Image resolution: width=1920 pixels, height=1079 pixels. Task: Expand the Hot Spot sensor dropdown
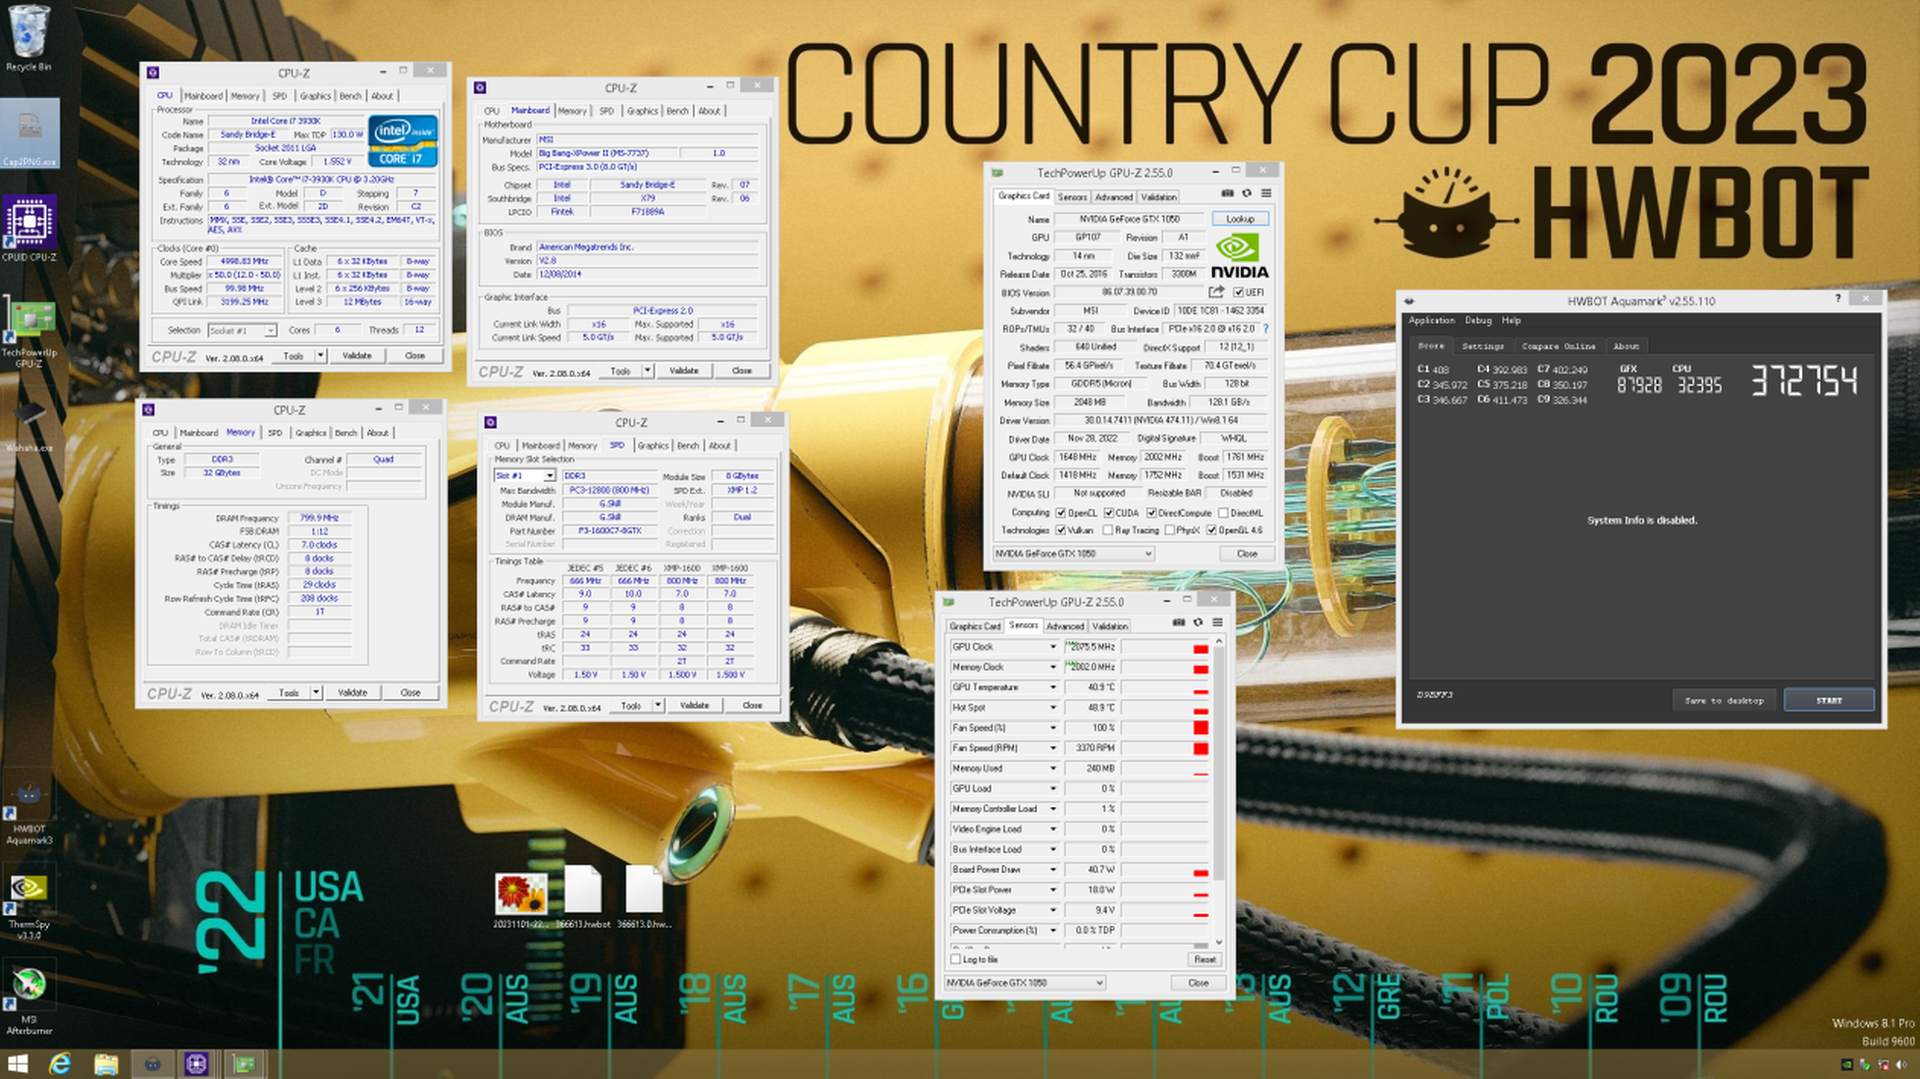pos(1053,708)
